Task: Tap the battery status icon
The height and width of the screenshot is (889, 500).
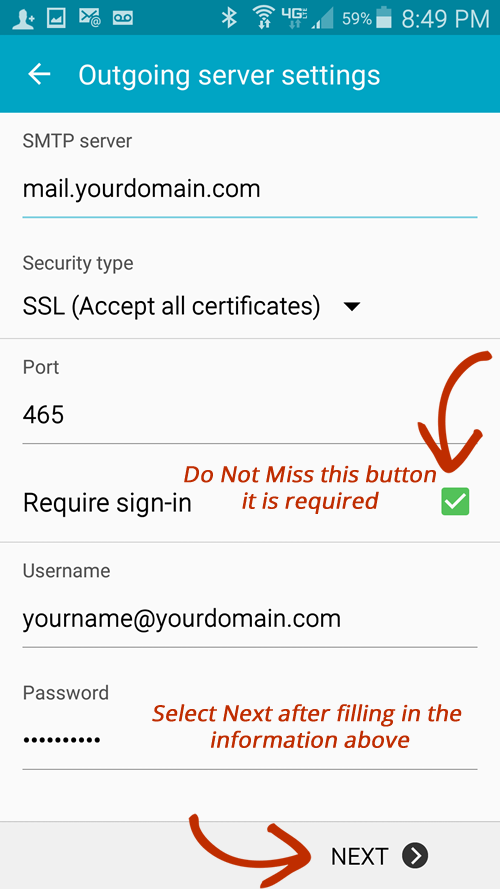Action: (x=384, y=18)
